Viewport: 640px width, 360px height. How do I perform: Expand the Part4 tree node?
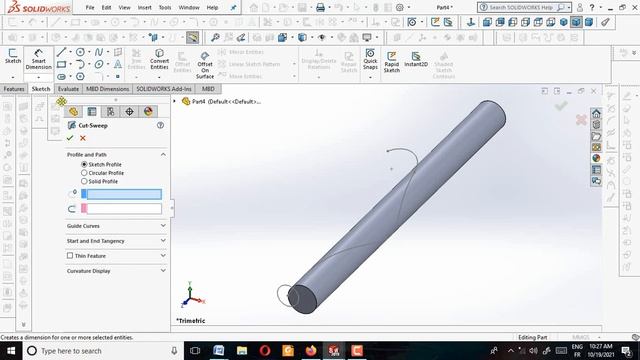(x=175, y=101)
